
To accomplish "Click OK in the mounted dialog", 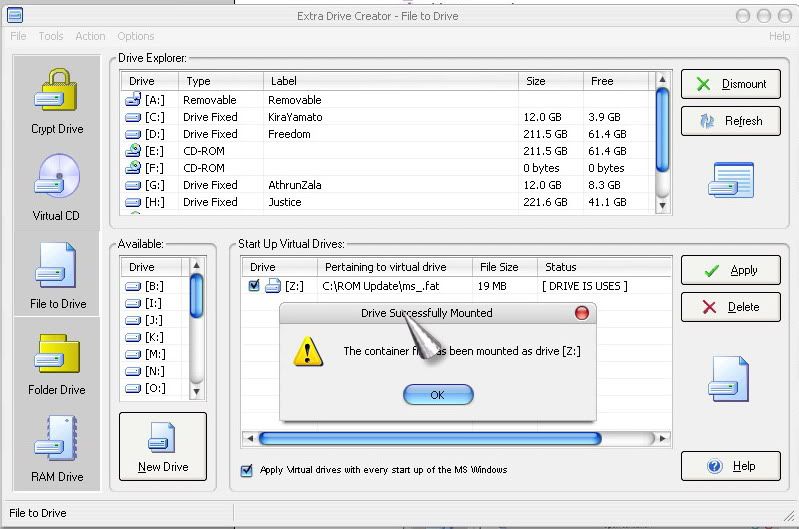I will pyautogui.click(x=437, y=395).
